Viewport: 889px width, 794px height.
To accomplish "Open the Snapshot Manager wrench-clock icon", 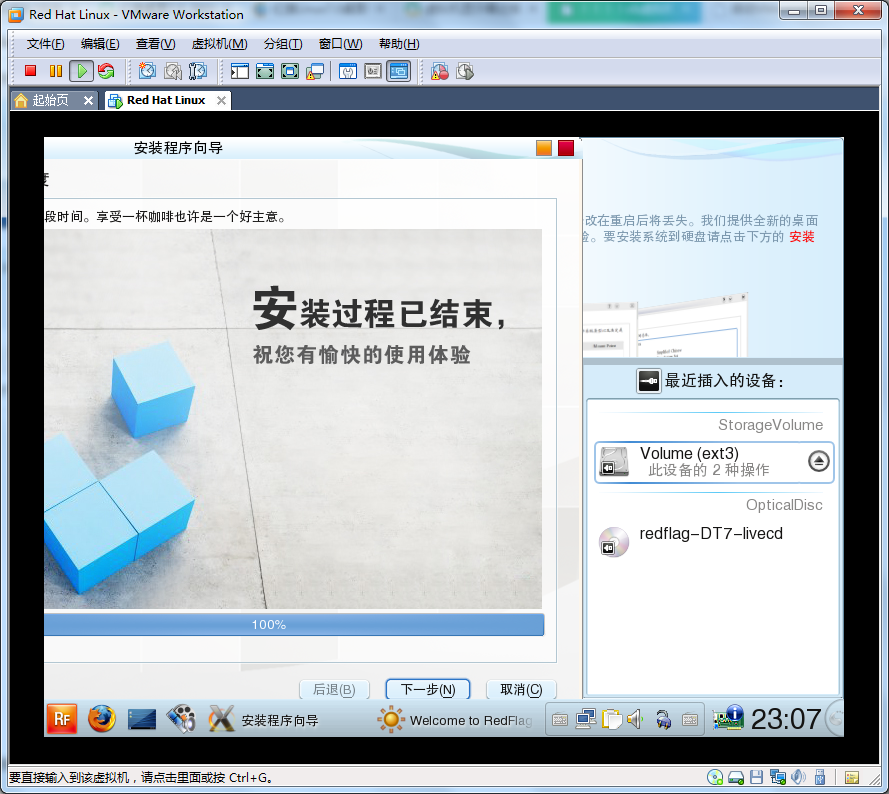I will [x=198, y=71].
